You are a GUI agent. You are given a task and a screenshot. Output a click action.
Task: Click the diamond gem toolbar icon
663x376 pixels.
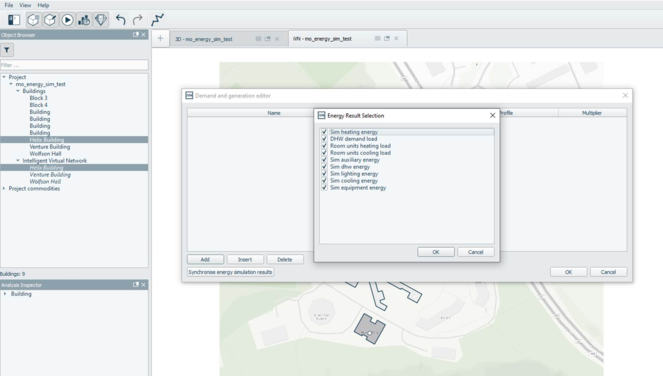[x=101, y=20]
